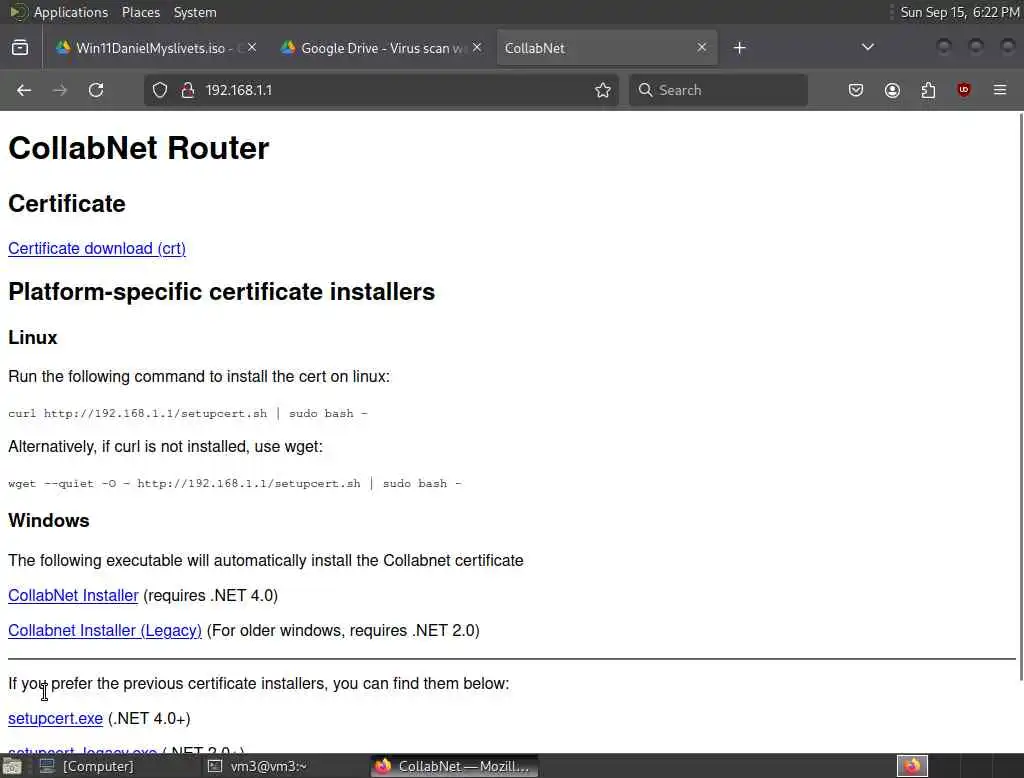The image size is (1024, 778).
Task: Click the wget setupcert.sh command text
Action: point(234,483)
